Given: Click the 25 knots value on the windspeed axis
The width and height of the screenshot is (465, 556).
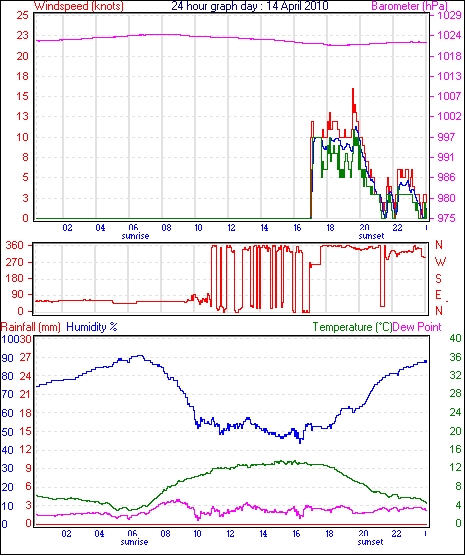Looking at the screenshot, I should pos(22,15).
